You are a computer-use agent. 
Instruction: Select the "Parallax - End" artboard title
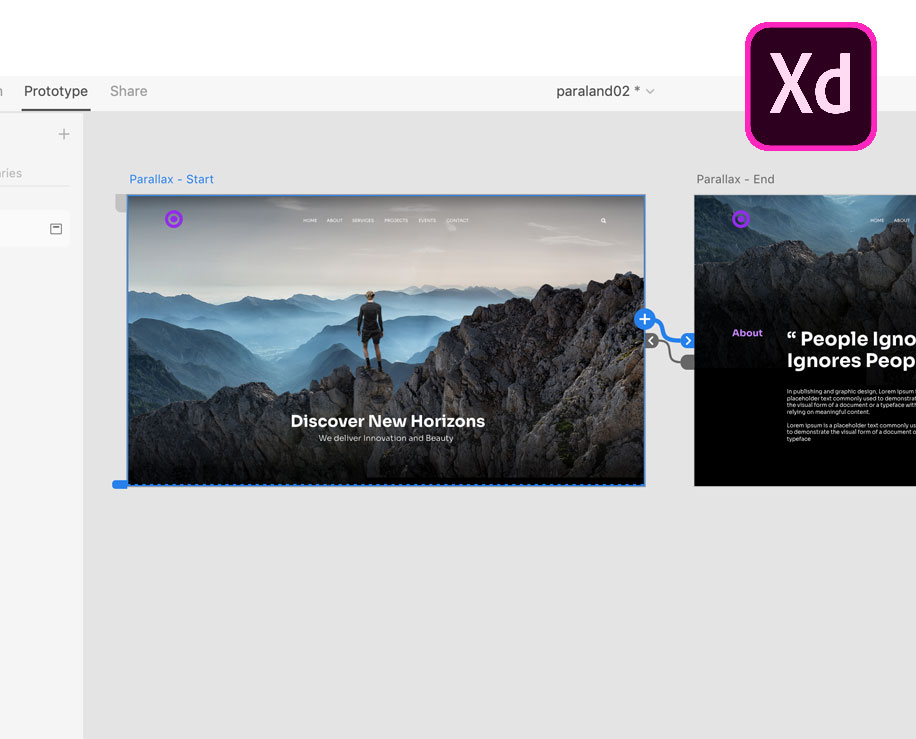point(735,179)
